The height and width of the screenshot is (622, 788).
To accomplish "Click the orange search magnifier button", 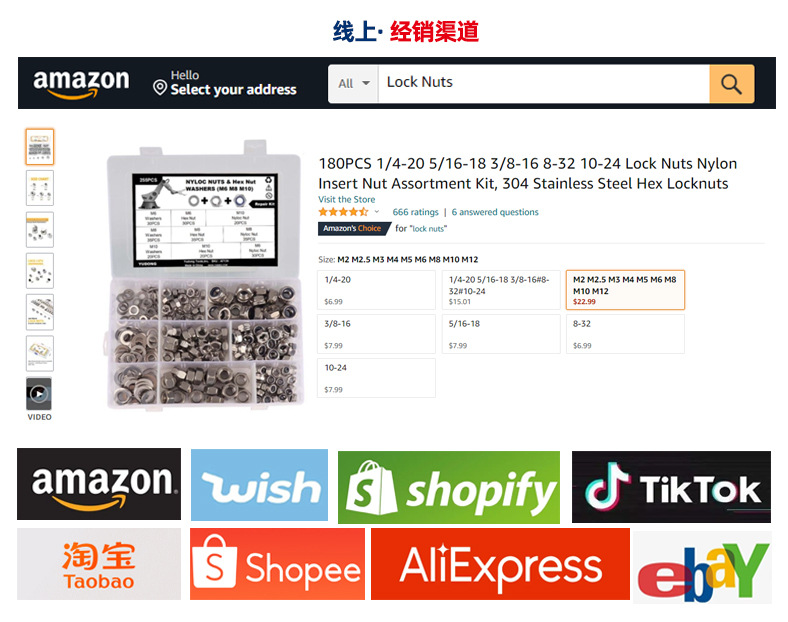I will point(731,84).
